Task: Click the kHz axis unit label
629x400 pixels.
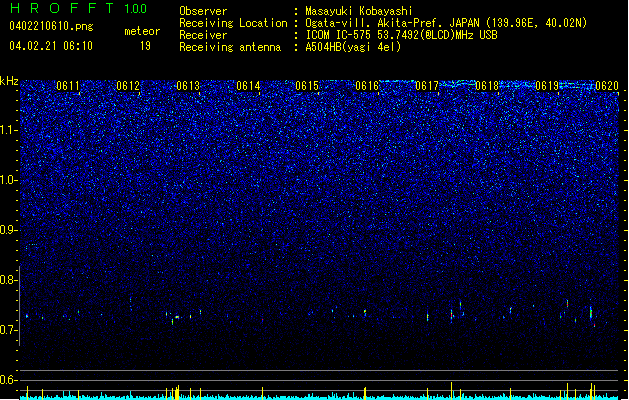Action: point(9,81)
